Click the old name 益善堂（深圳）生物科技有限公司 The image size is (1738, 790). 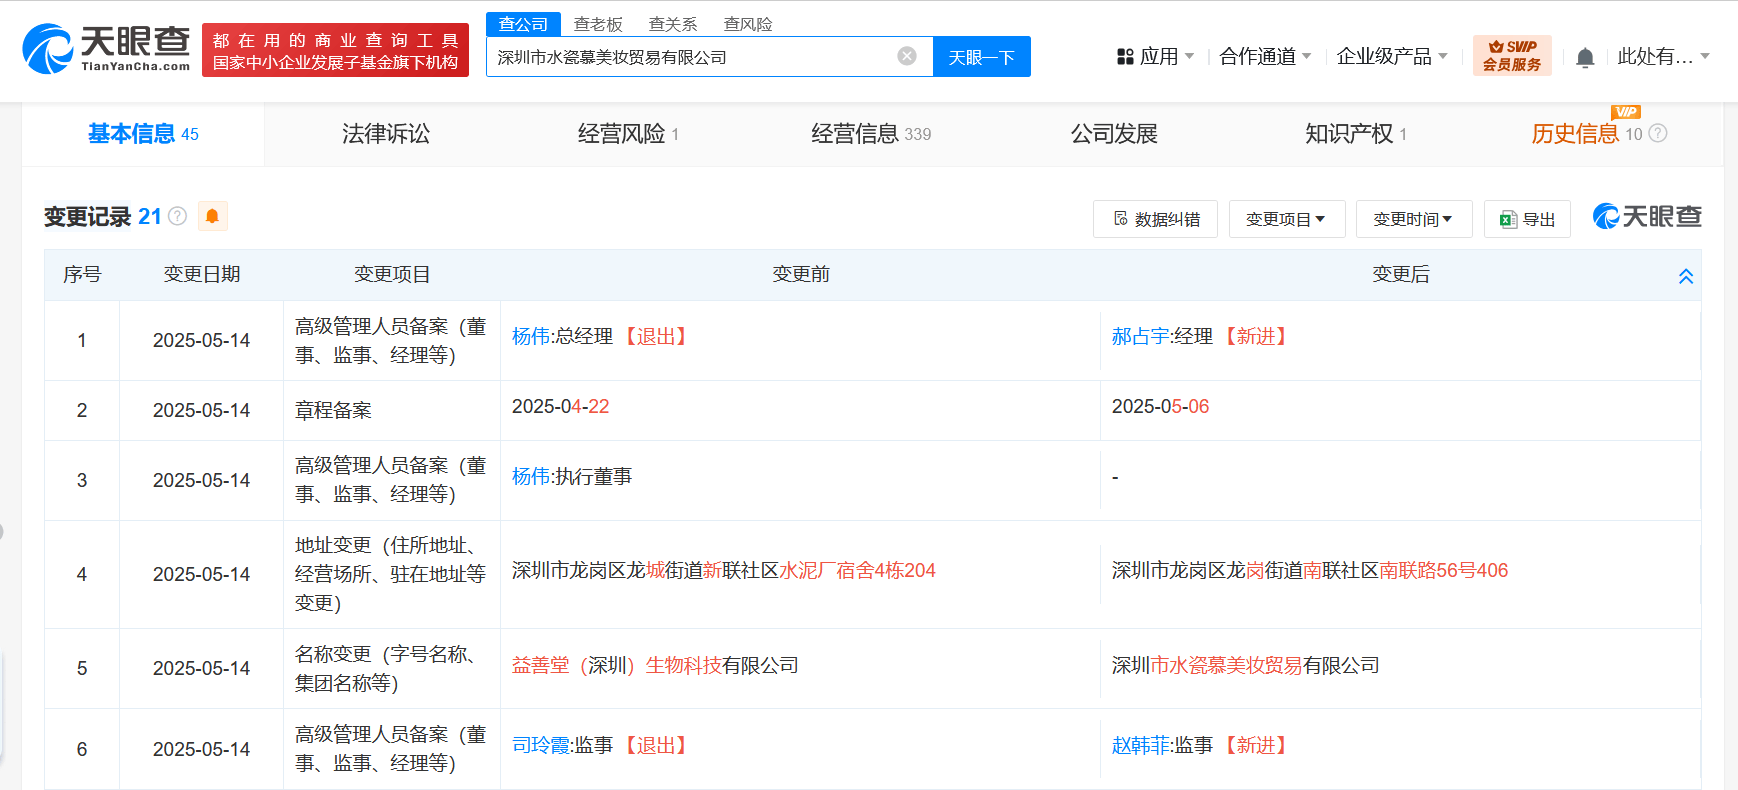click(x=655, y=666)
